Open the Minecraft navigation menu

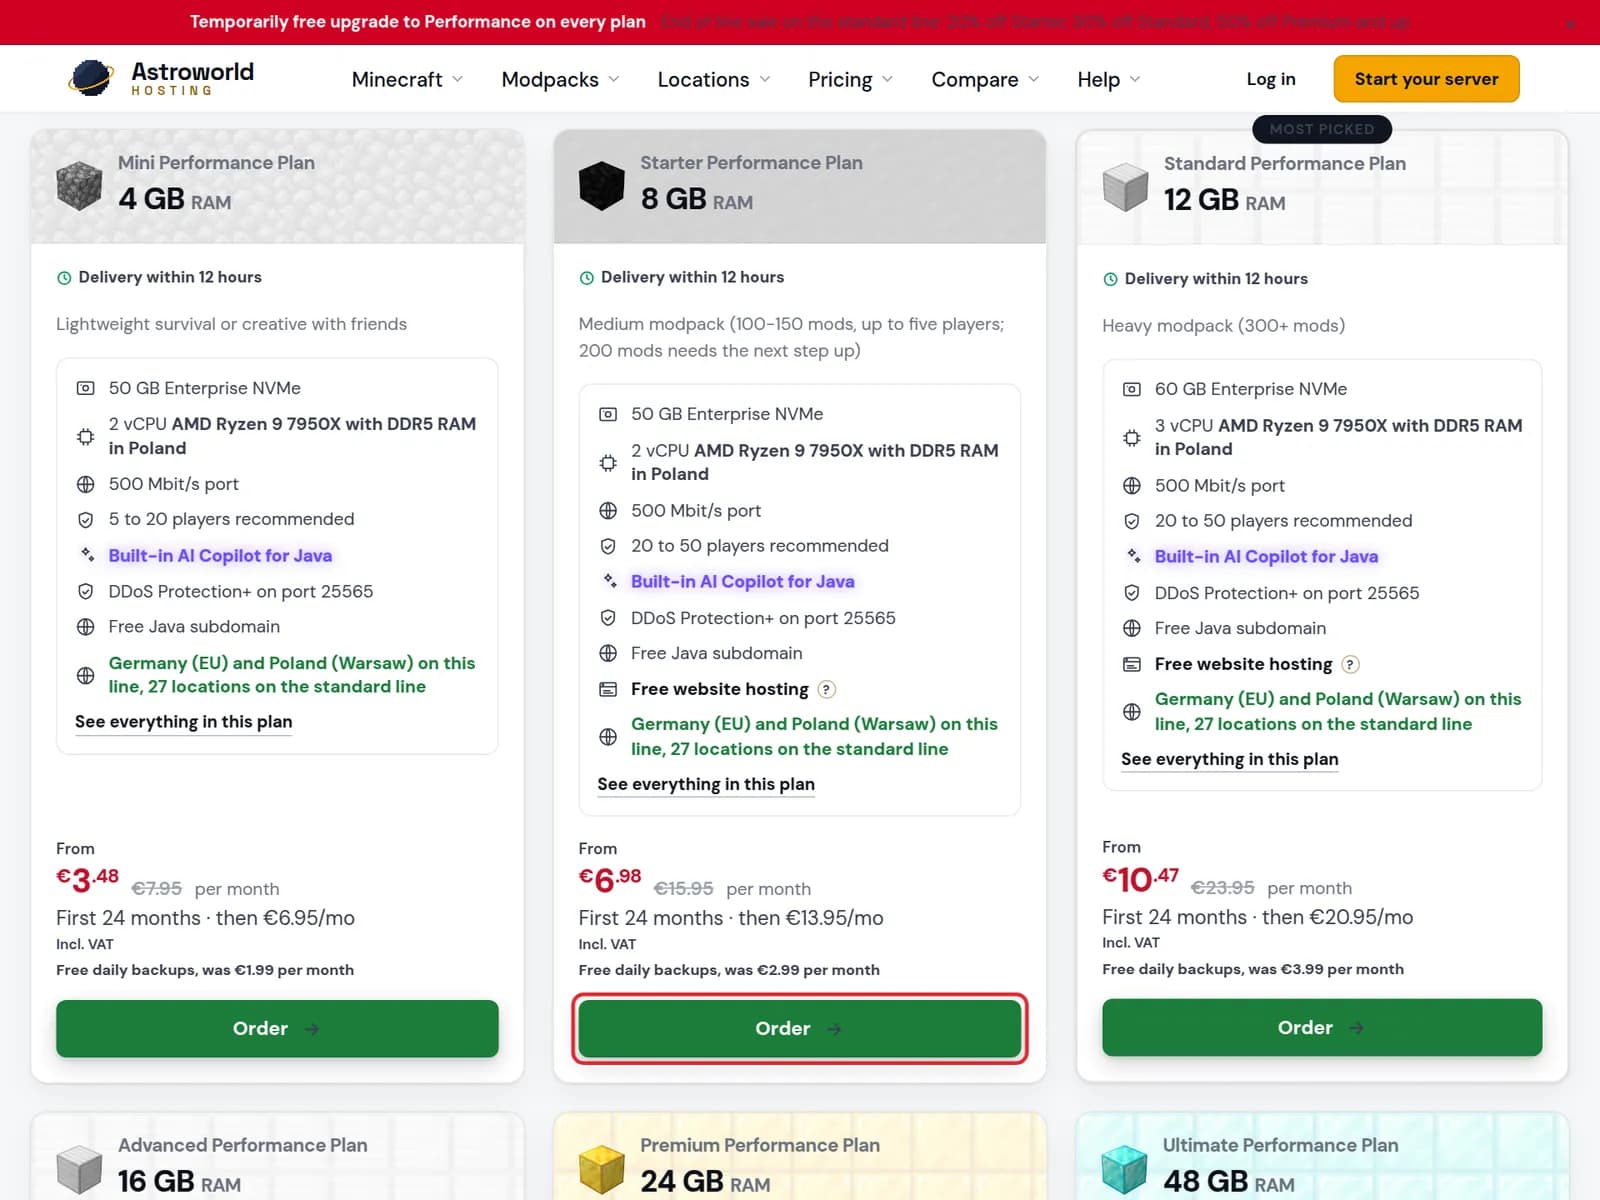coord(407,80)
